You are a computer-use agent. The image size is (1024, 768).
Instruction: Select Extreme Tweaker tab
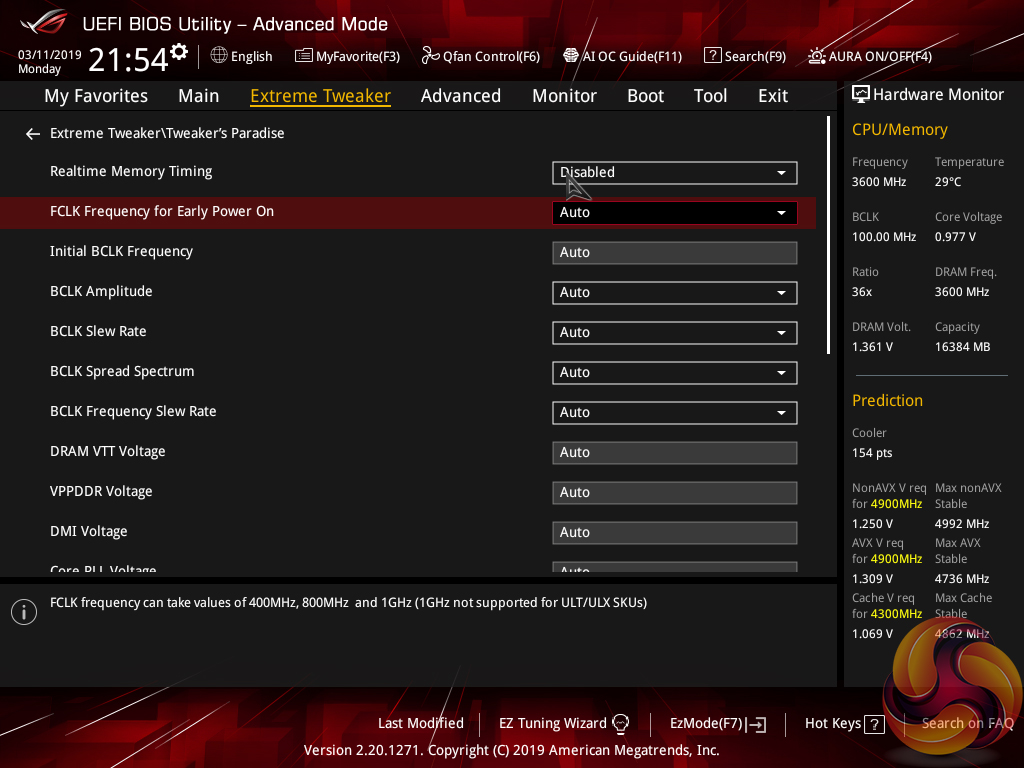click(x=321, y=96)
